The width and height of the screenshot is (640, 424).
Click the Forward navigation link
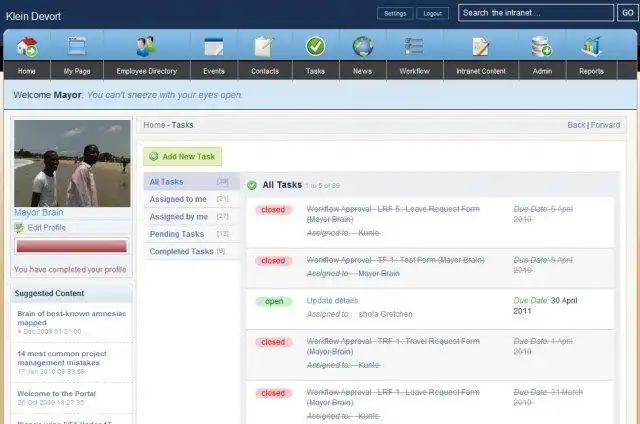coord(605,125)
